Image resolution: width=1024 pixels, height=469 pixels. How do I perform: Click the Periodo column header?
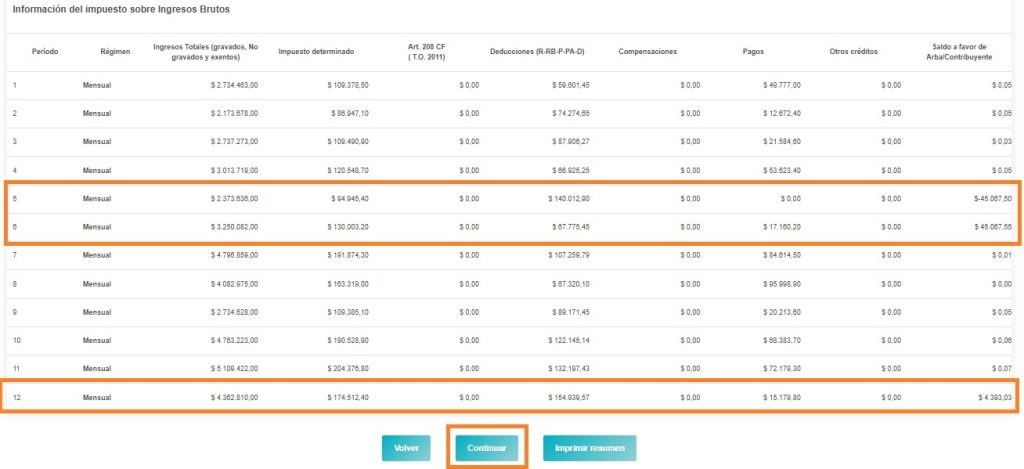coord(45,51)
